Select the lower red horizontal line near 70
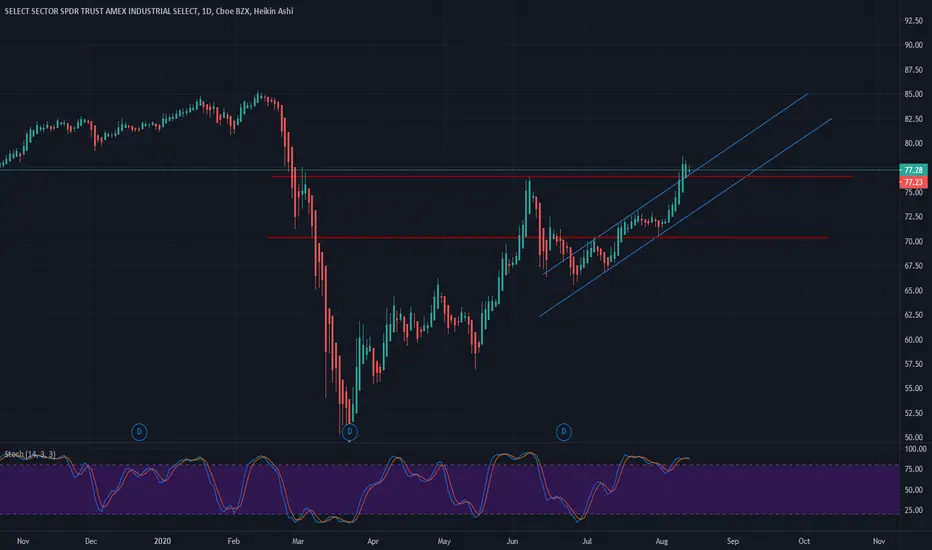Viewport: 932px width, 550px height. pyautogui.click(x=547, y=238)
